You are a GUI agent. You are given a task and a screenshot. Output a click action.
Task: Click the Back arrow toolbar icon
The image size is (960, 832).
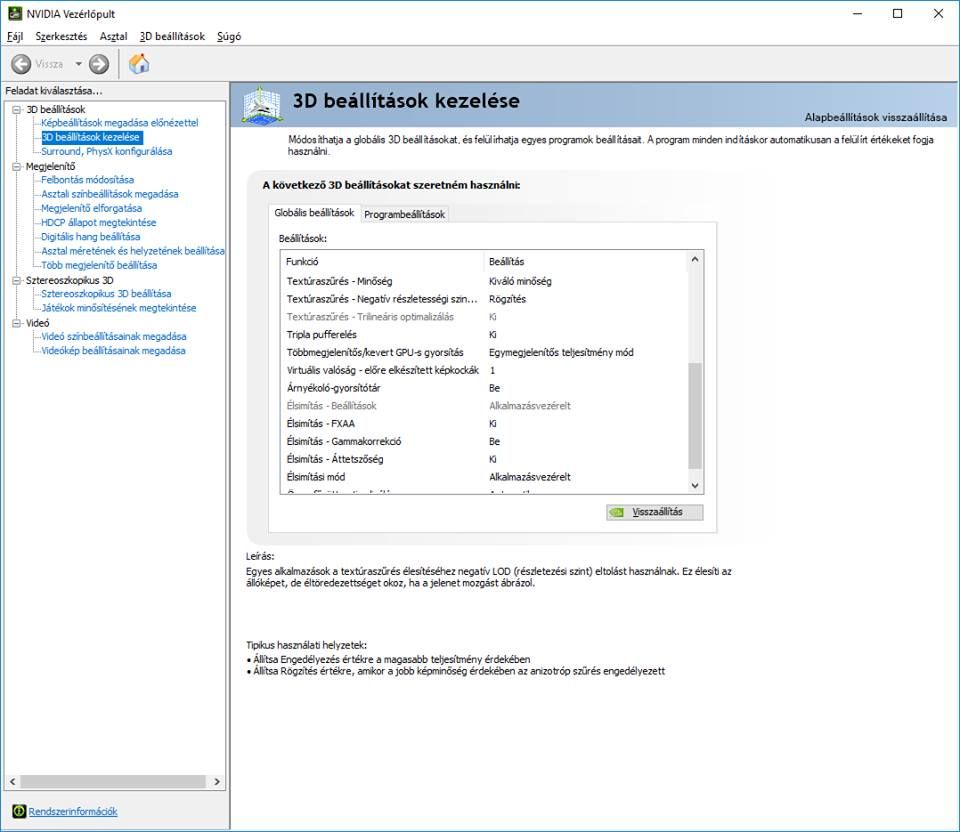(21, 64)
